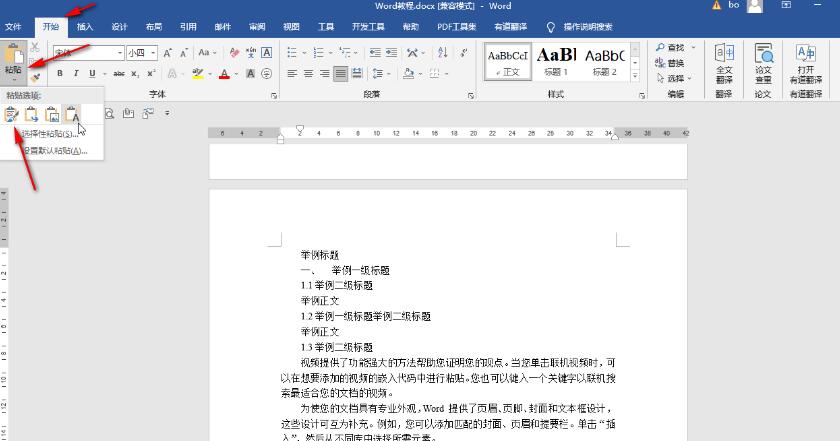Open the 布局 ribbon tab
The height and width of the screenshot is (441, 840).
[153, 27]
